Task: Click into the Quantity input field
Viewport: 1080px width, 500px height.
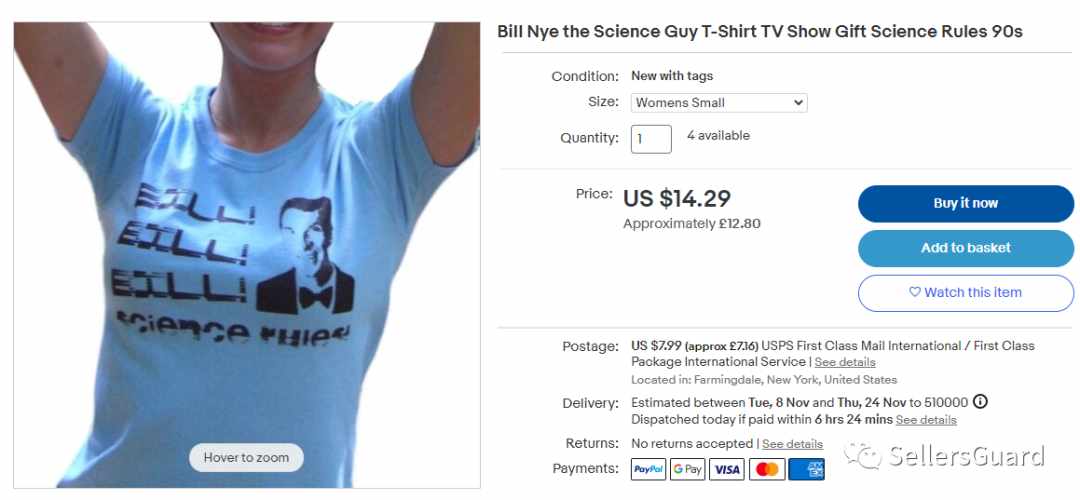Action: click(x=651, y=139)
